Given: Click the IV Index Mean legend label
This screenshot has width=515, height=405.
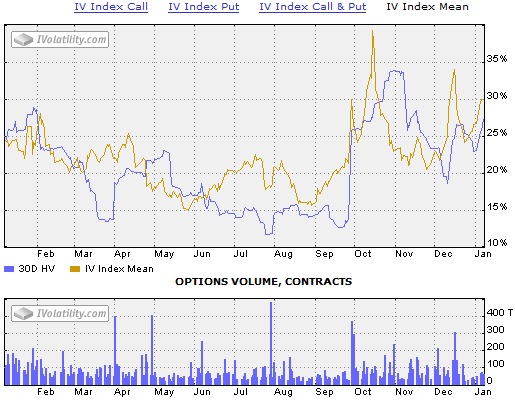Looking at the screenshot, I should [x=119, y=269].
